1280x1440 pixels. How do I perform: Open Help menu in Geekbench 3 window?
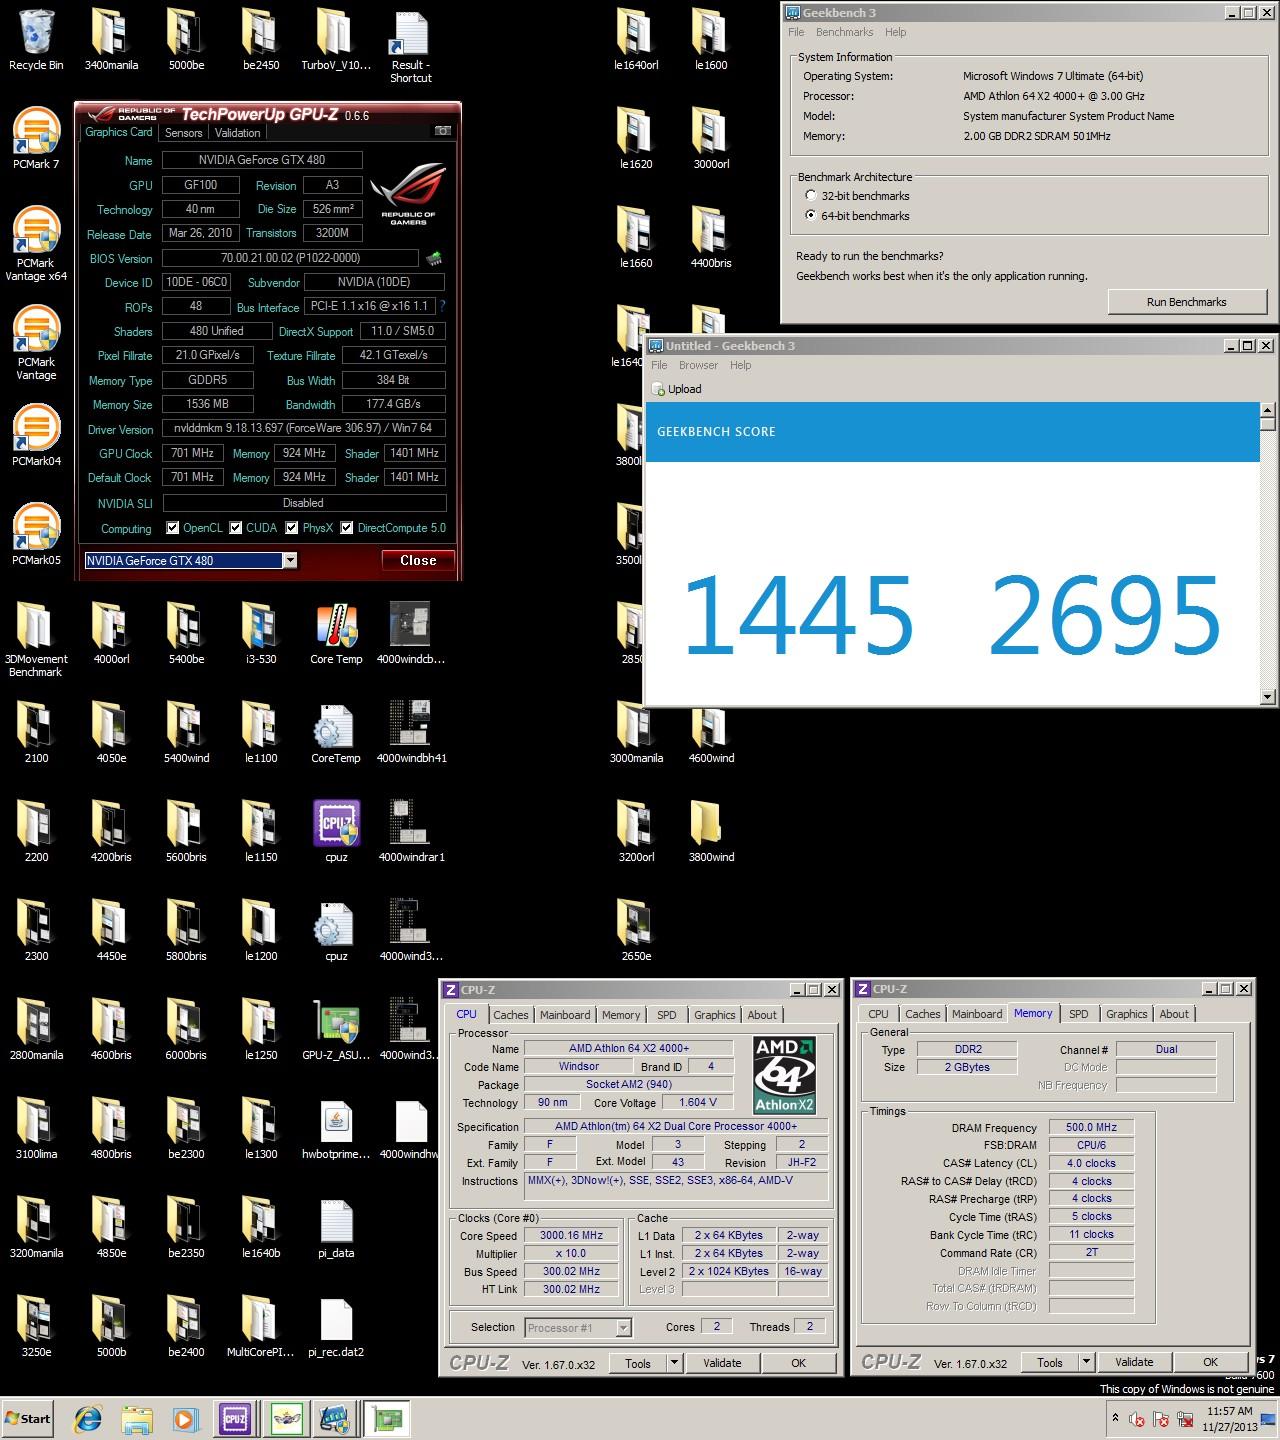click(895, 32)
